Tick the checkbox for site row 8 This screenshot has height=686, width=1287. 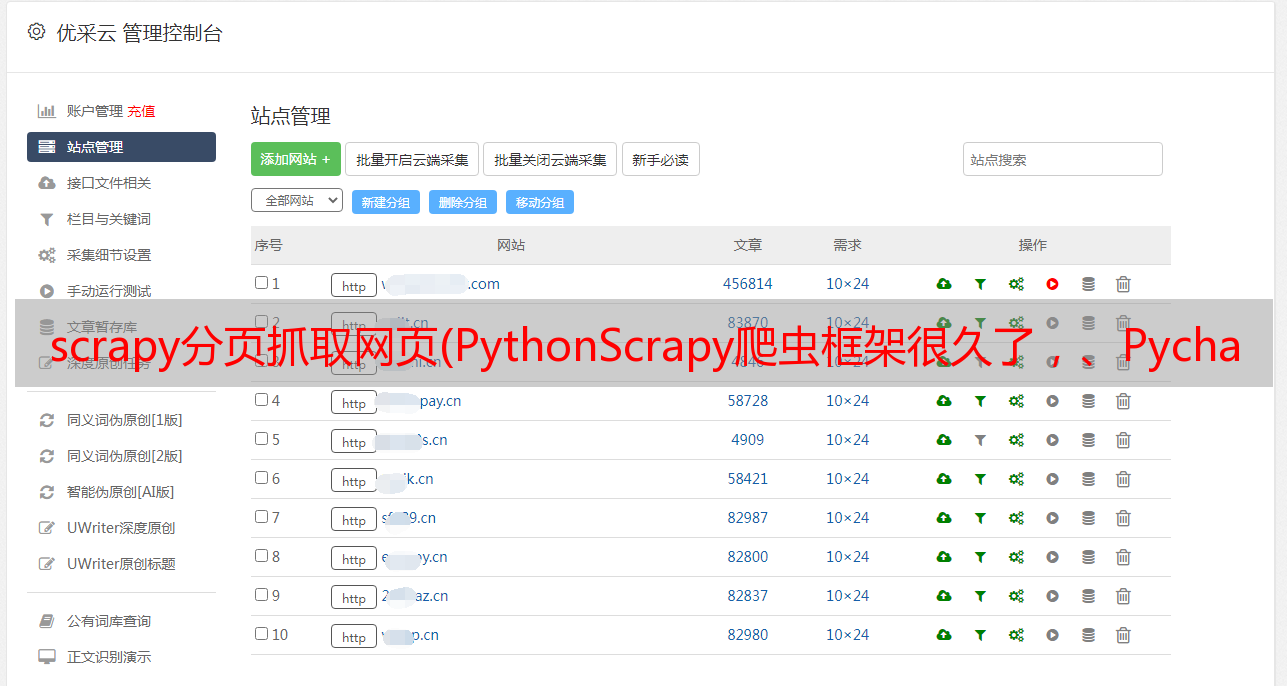pos(261,556)
